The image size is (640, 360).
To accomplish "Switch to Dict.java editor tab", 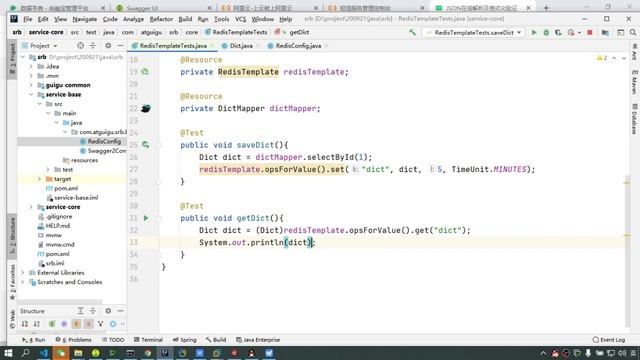I will (x=241, y=46).
